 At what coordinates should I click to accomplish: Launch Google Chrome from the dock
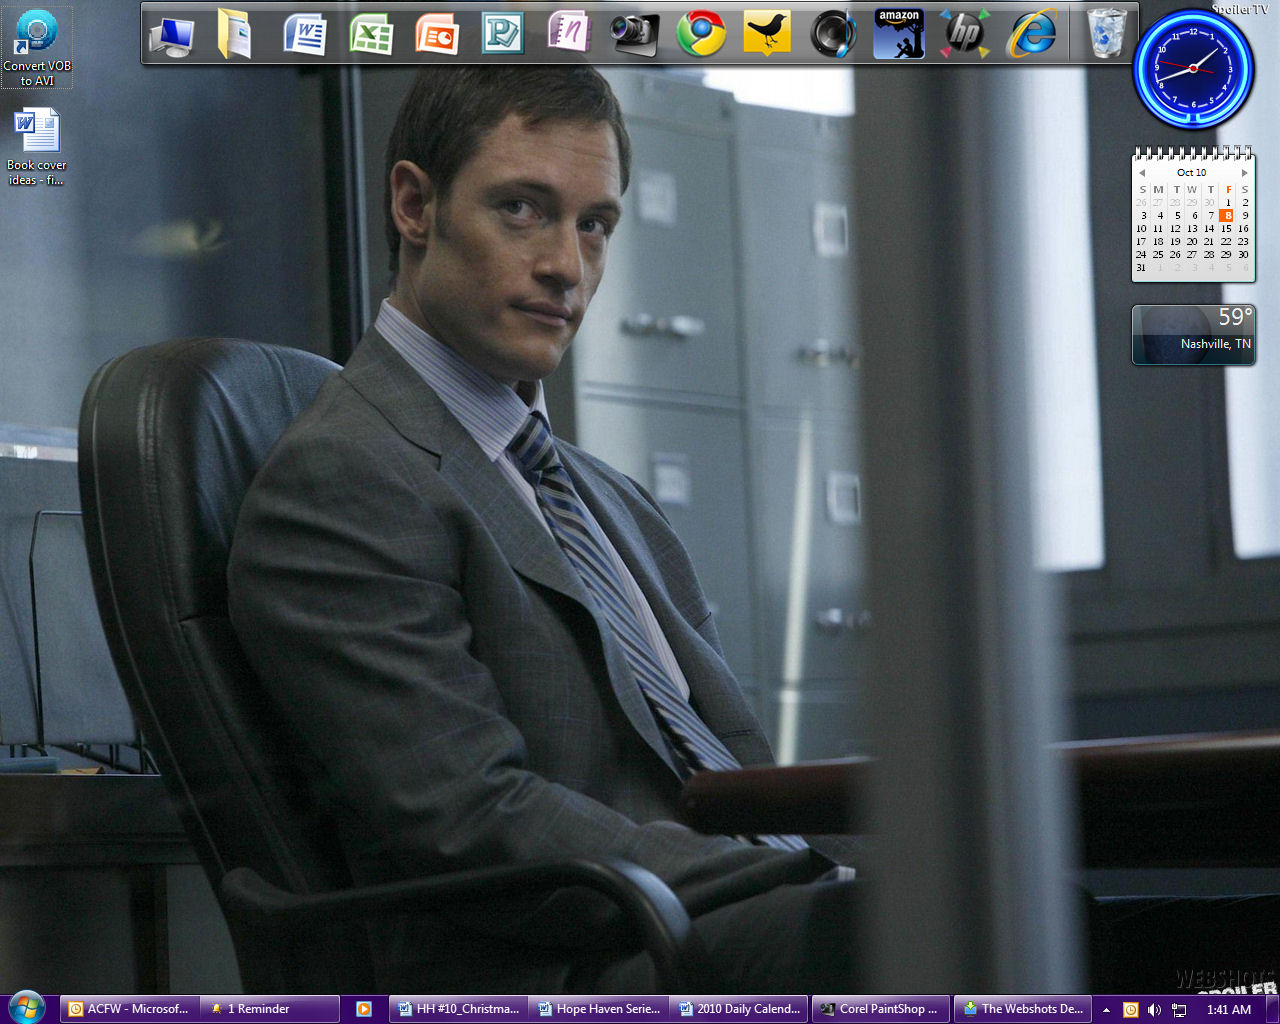point(701,35)
